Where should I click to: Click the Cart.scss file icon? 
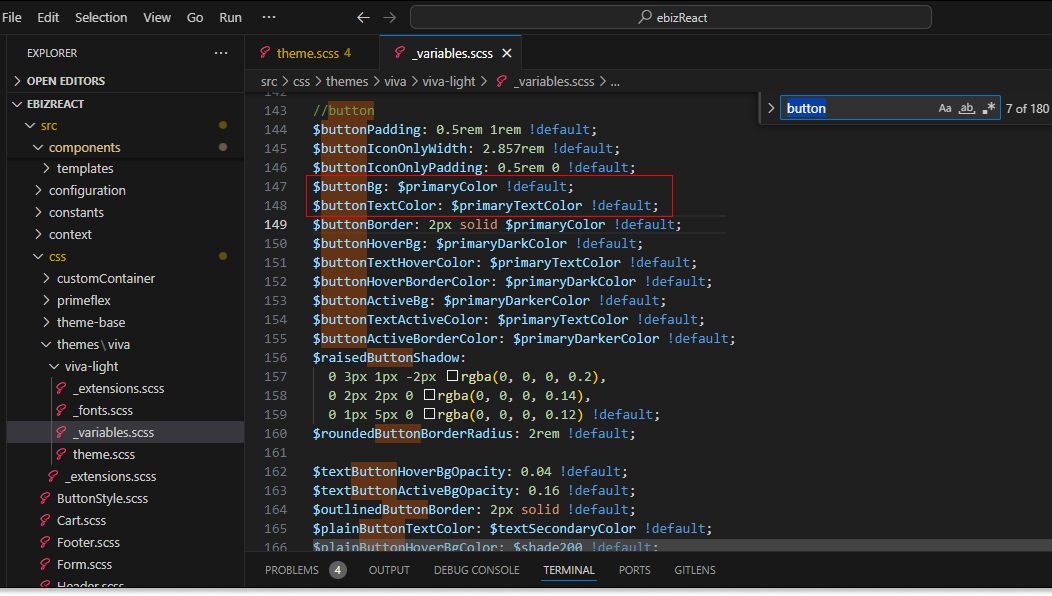[x=45, y=520]
